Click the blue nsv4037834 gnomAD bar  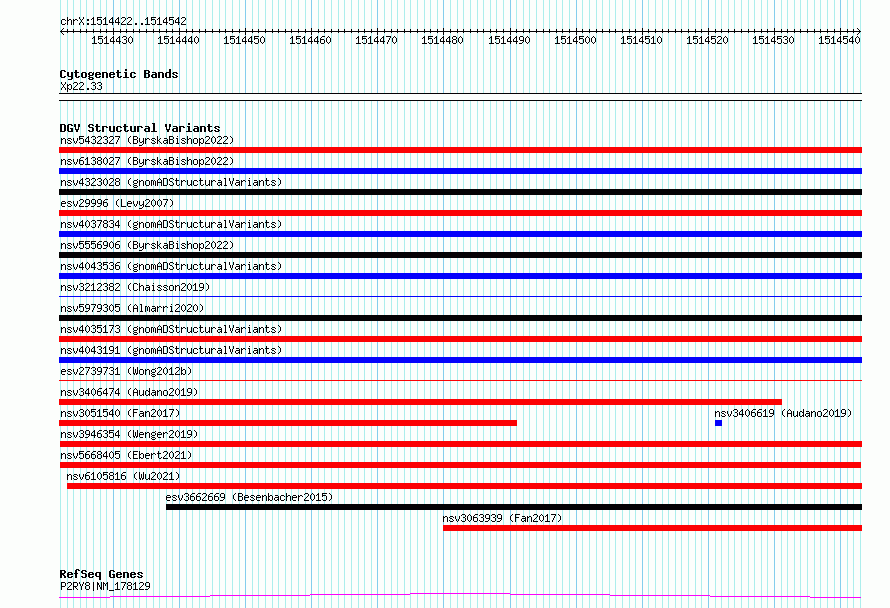460,234
